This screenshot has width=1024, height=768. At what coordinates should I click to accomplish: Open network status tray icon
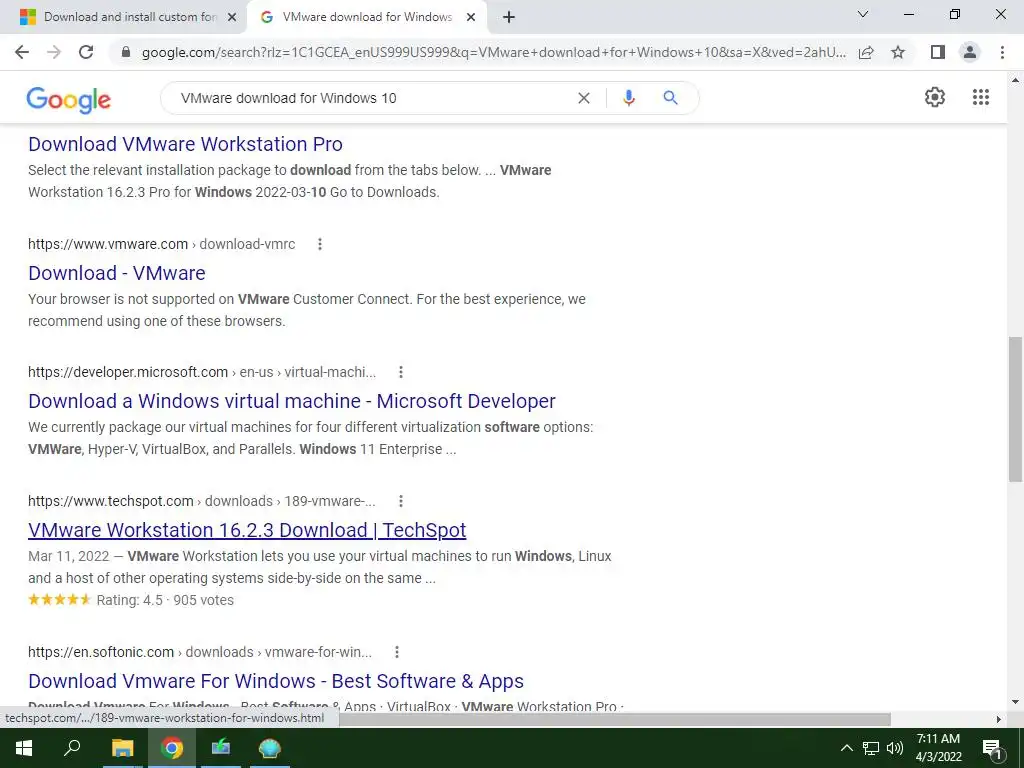(871, 748)
